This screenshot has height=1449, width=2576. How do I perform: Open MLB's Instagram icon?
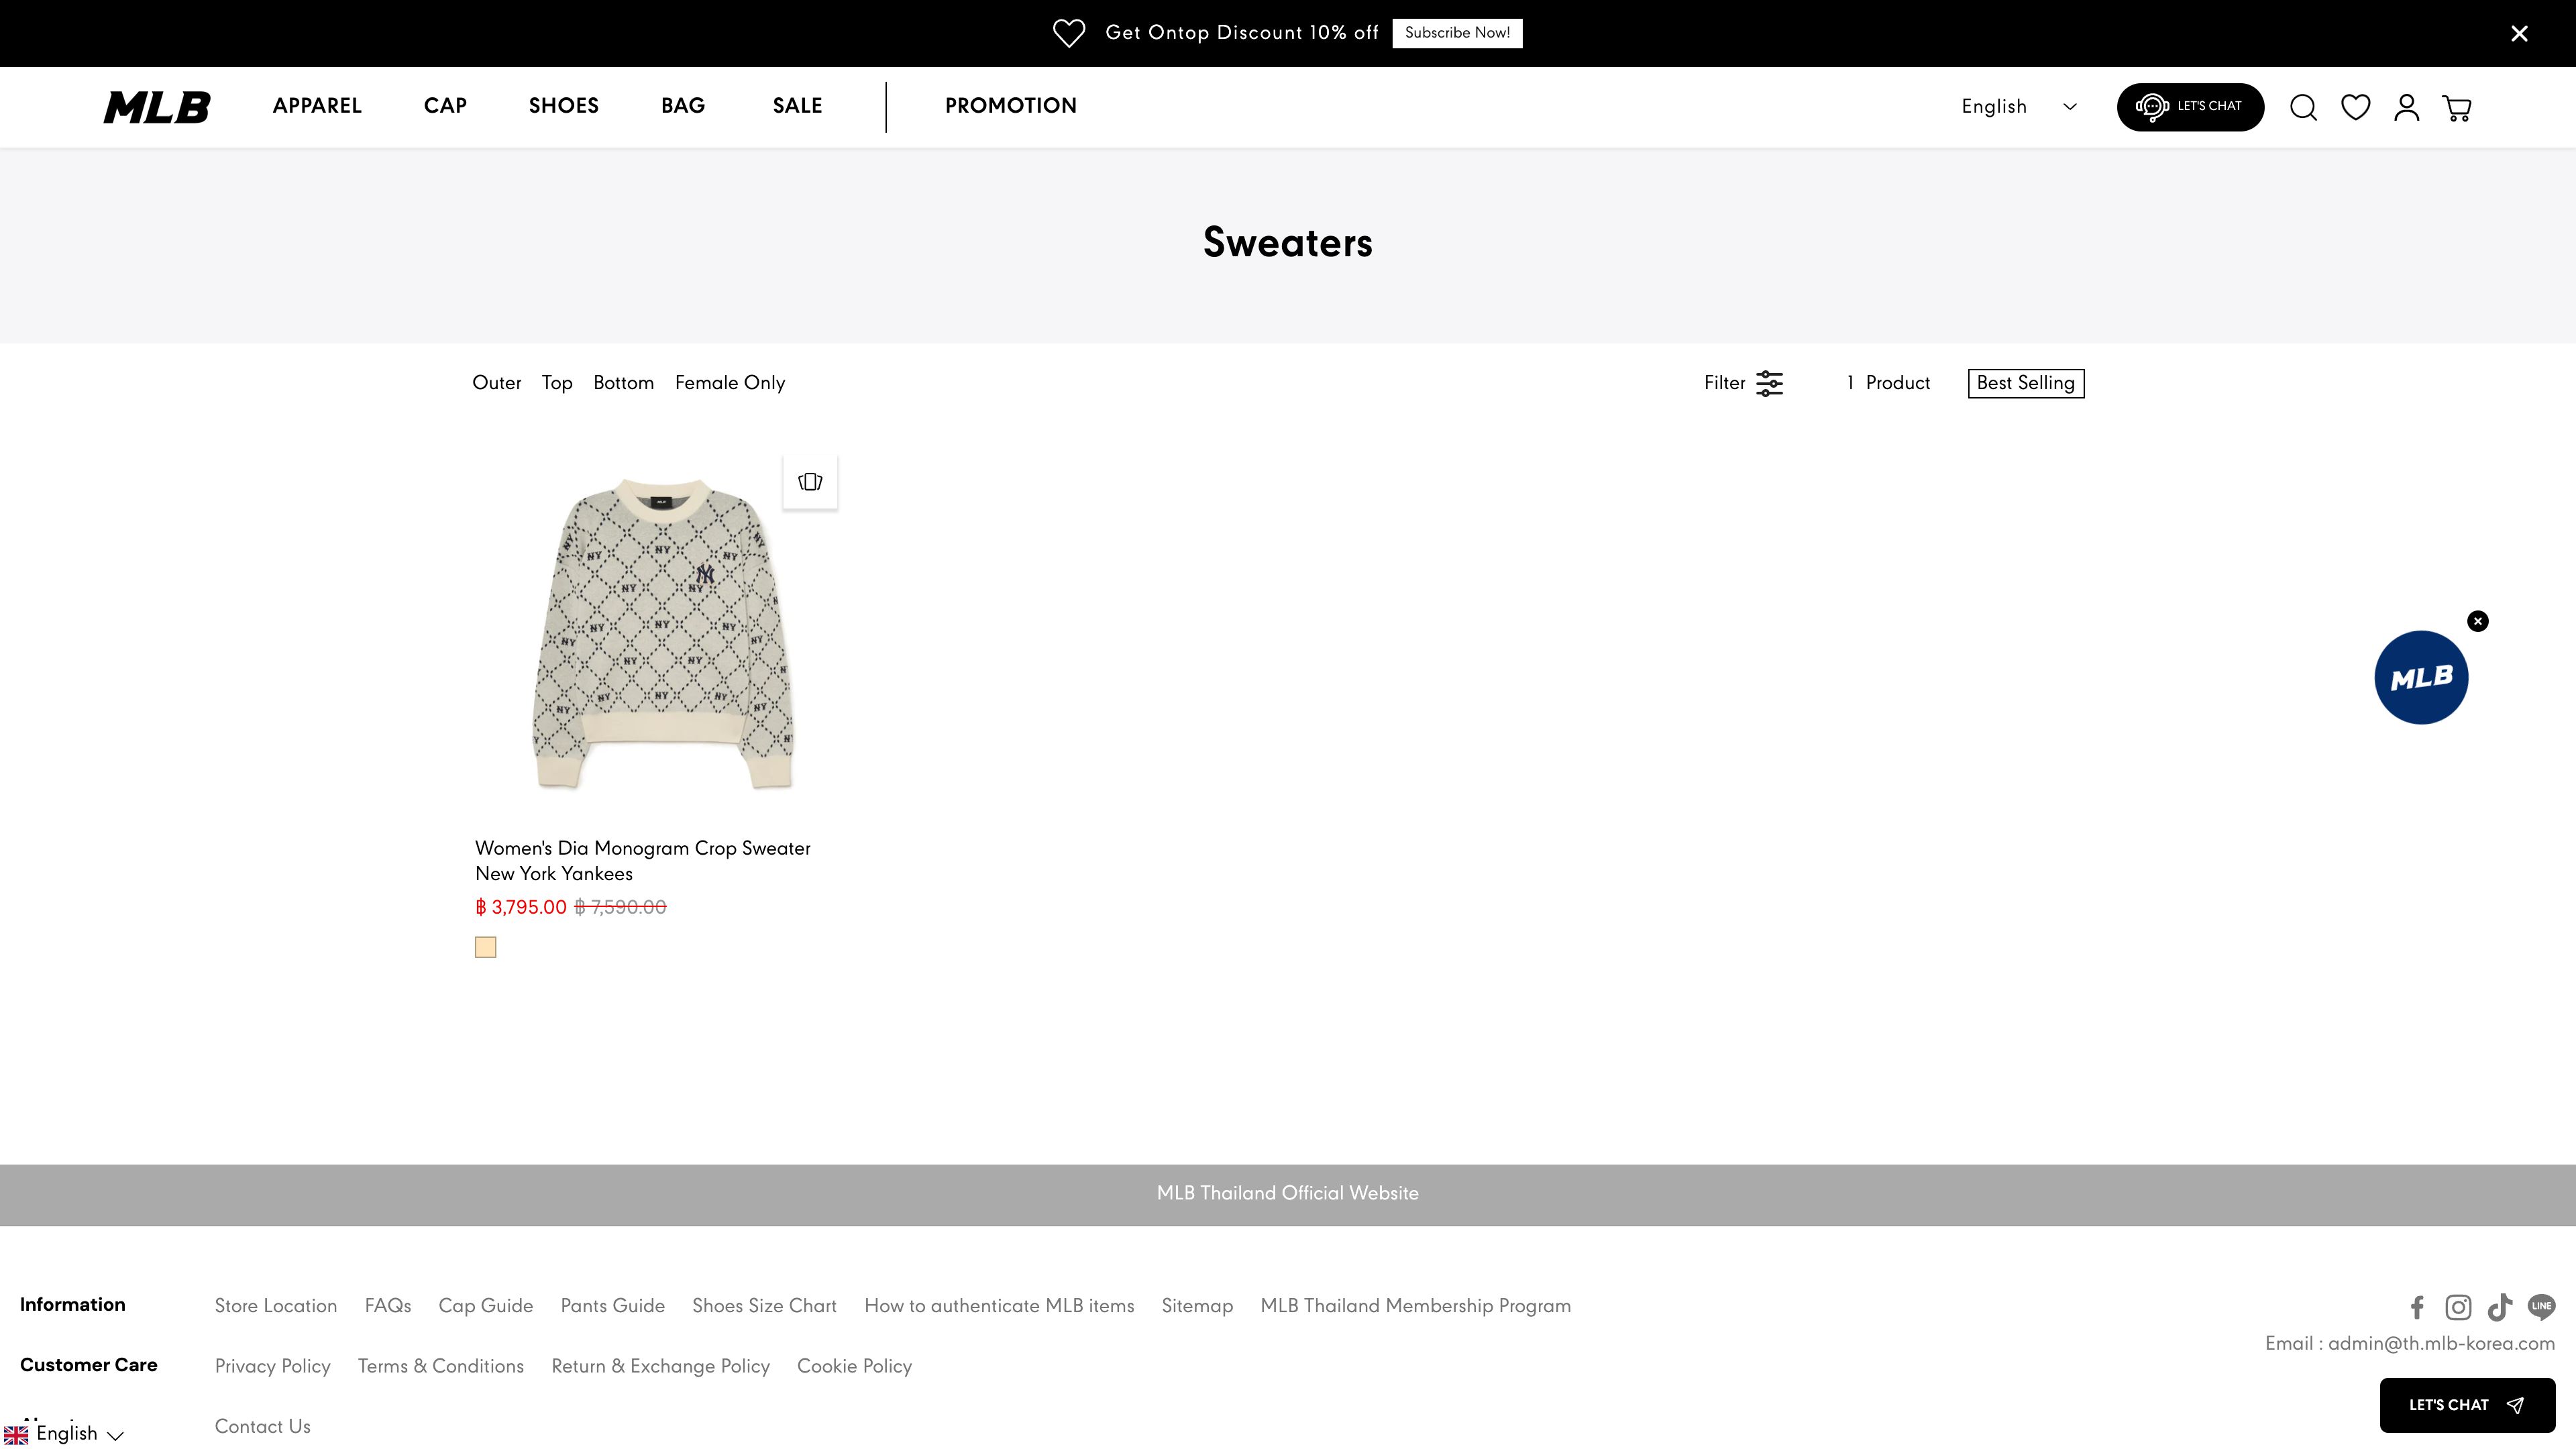(x=2458, y=1307)
